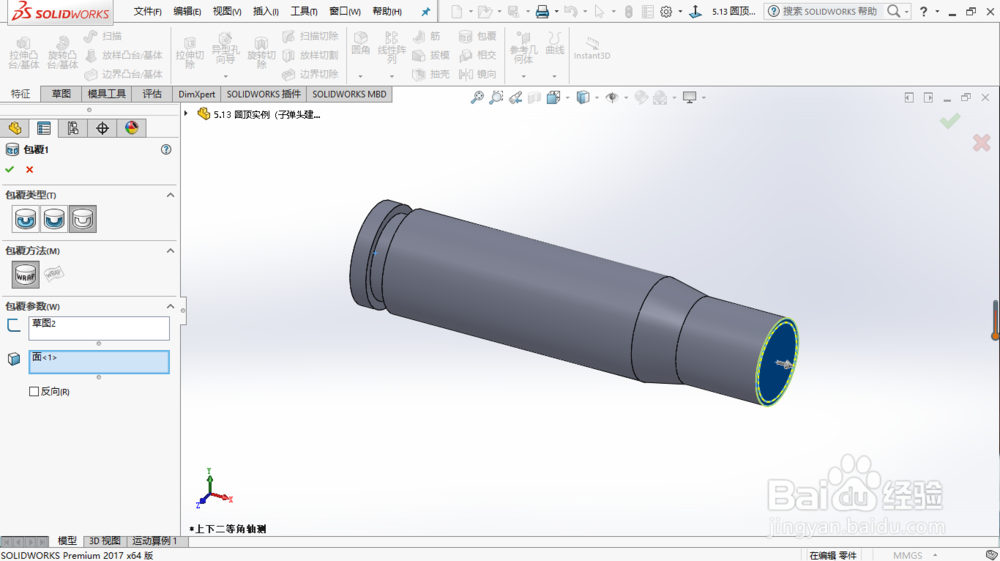
Task: Switch to the SOLIDWORKS 插件 tab
Action: click(x=263, y=94)
